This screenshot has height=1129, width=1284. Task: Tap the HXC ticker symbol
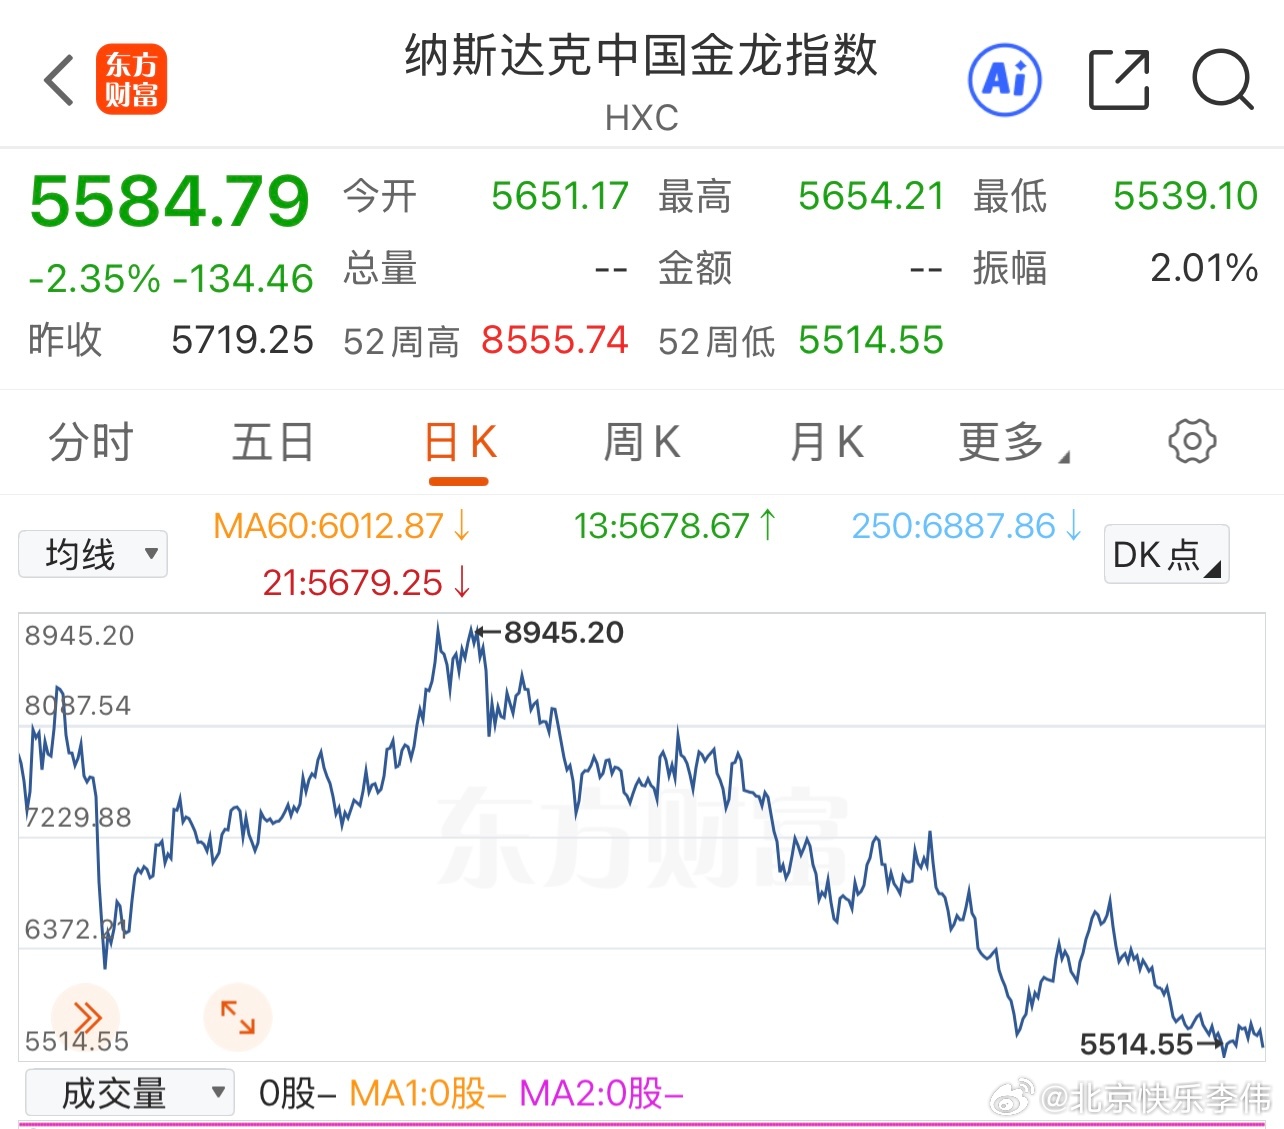(x=642, y=118)
